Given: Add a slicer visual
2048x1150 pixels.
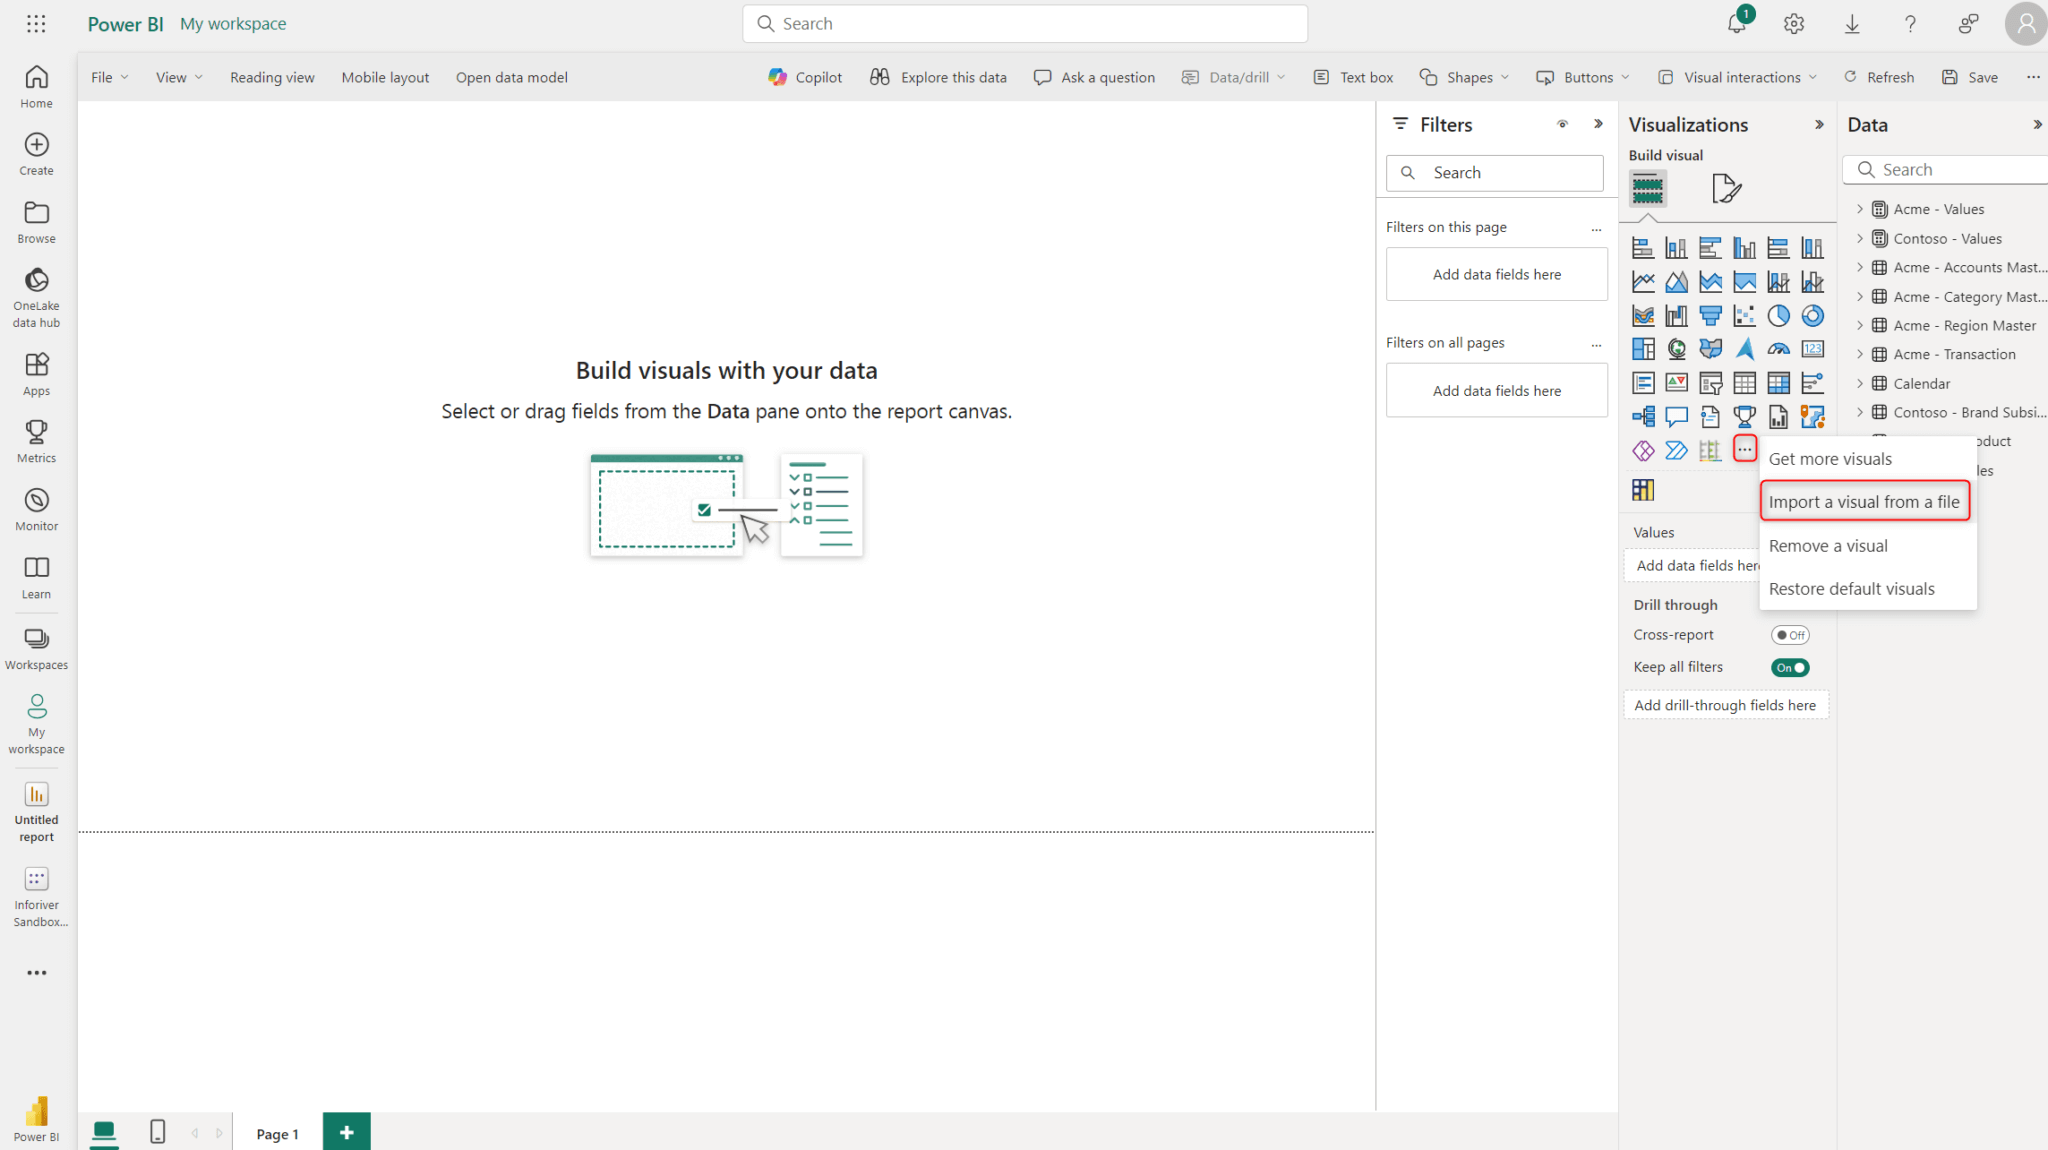Looking at the screenshot, I should point(1711,382).
